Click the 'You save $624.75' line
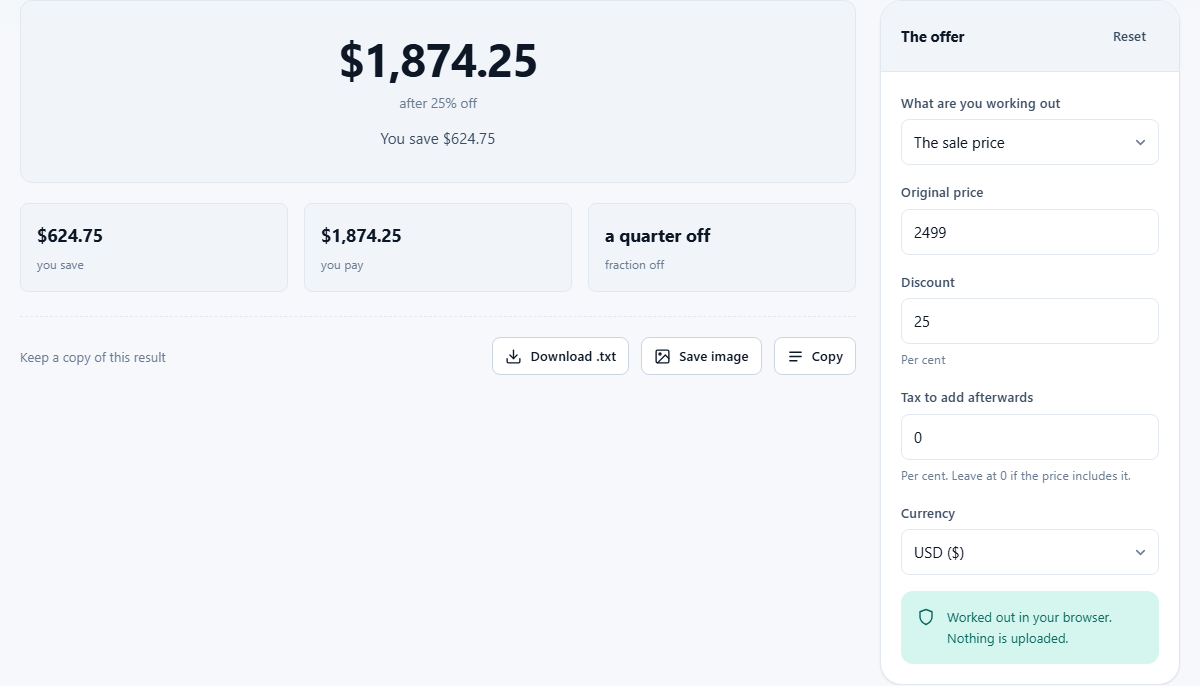Screen dimensions: 1200x686 coord(438,139)
